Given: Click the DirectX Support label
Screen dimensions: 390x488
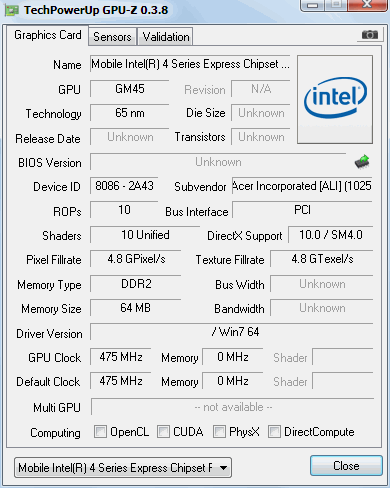Looking at the screenshot, I should pos(245,236).
